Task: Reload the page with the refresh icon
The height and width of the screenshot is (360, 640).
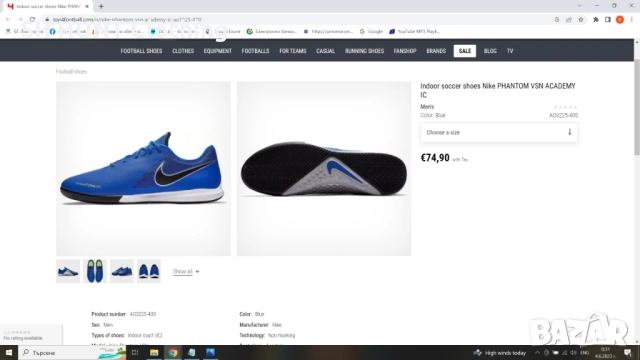Action: pyautogui.click(x=32, y=19)
